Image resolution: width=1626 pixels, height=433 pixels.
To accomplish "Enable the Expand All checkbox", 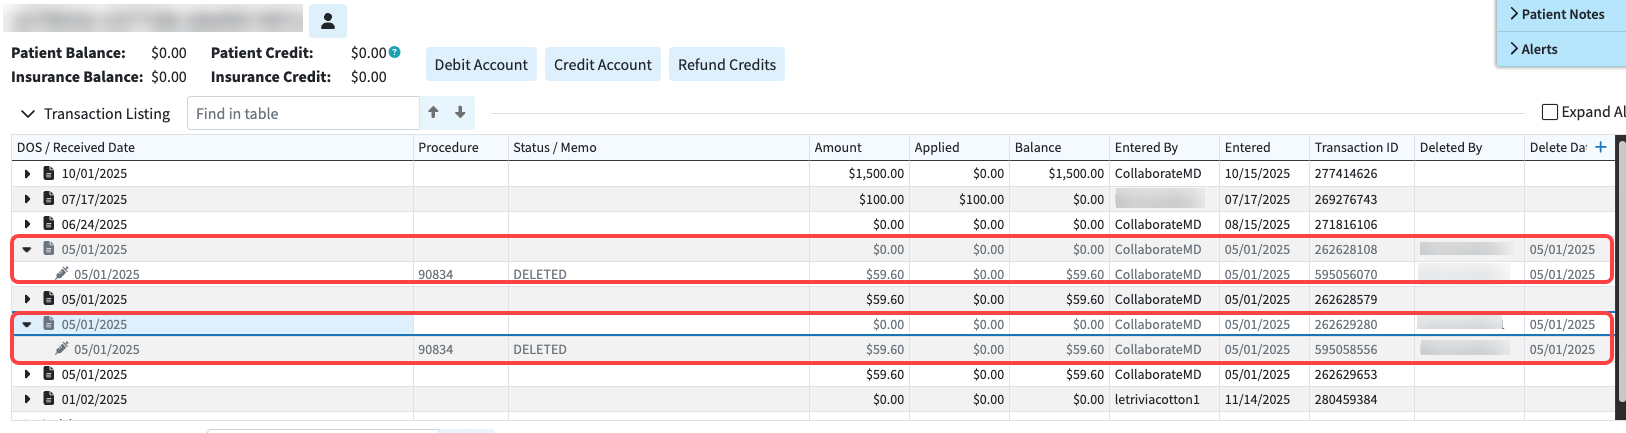I will point(1549,112).
